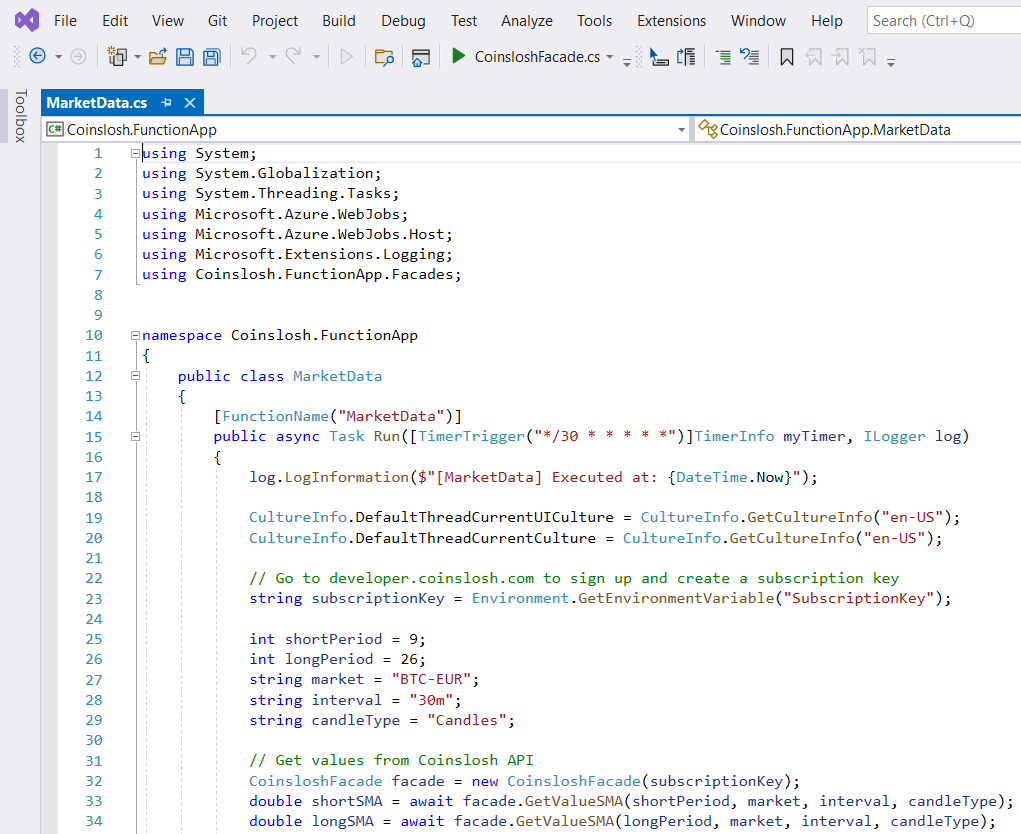Click the Undo arrow icon
The width and height of the screenshot is (1021, 834).
(x=249, y=56)
